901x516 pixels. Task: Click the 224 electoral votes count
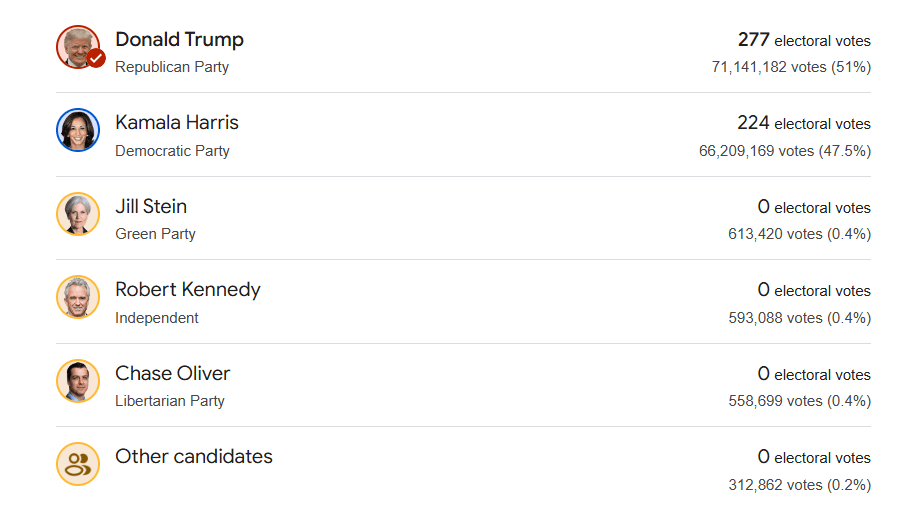(804, 123)
